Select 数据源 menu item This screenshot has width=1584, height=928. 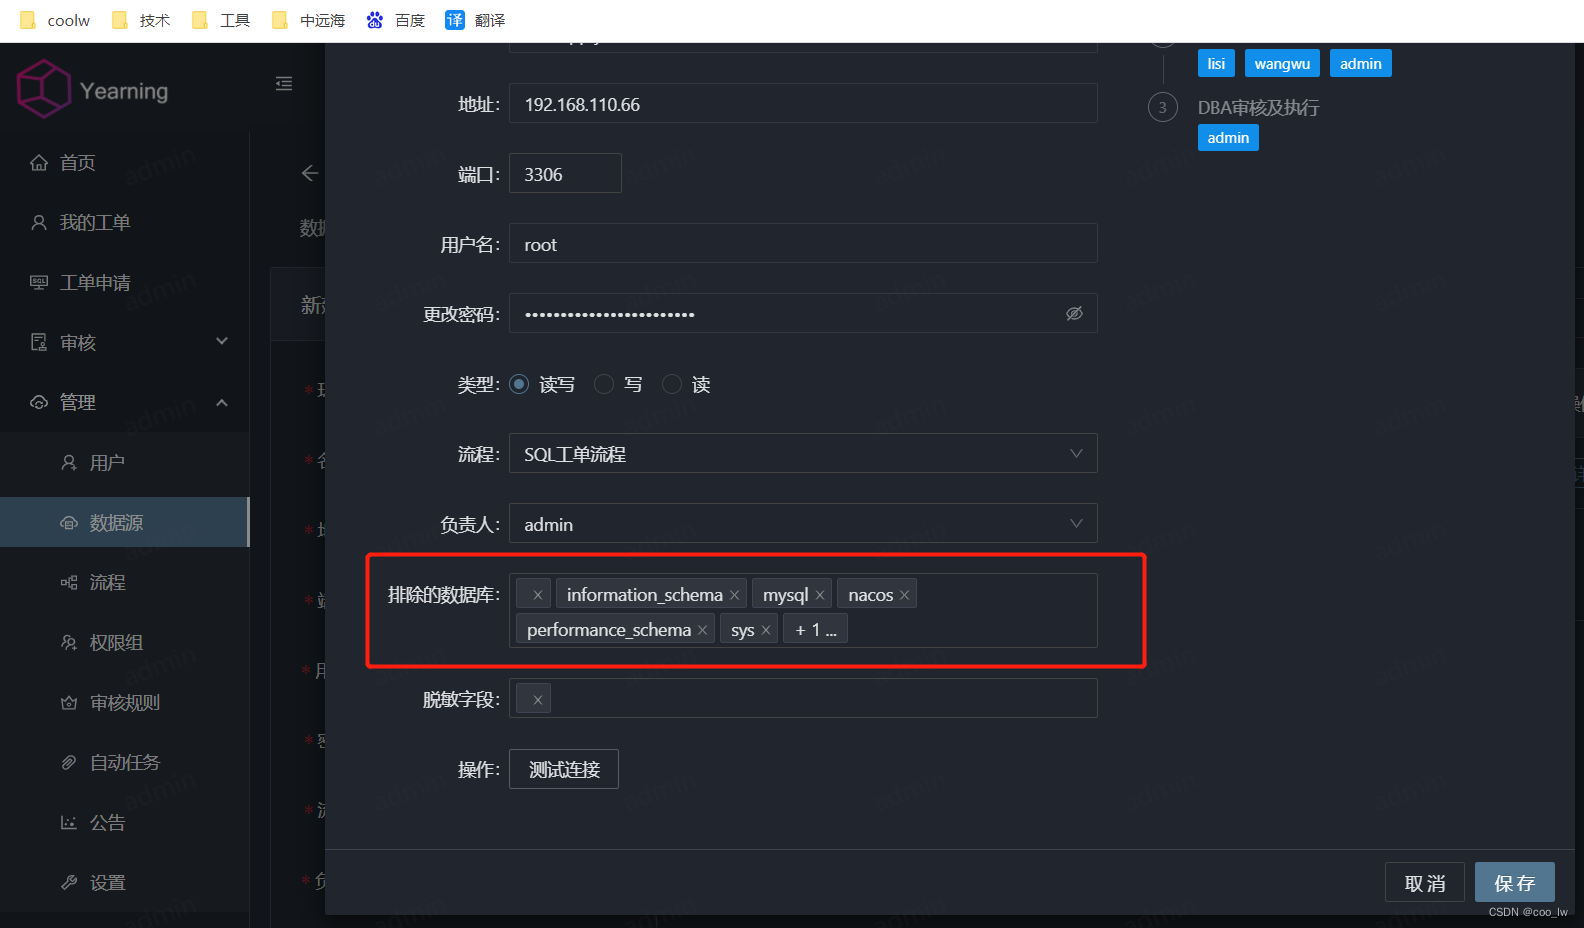(x=125, y=522)
